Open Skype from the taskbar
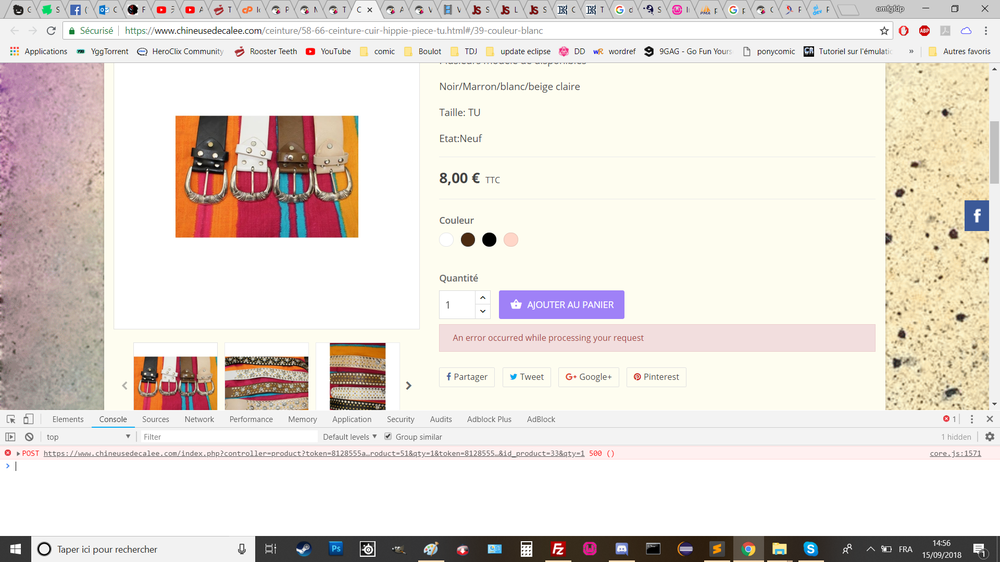 click(811, 549)
